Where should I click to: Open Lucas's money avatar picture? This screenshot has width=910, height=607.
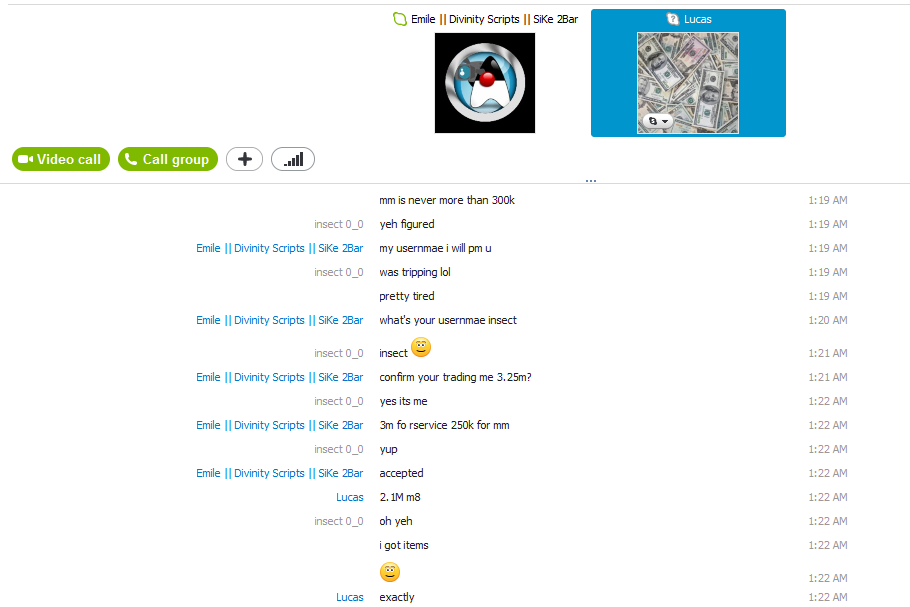pyautogui.click(x=688, y=83)
